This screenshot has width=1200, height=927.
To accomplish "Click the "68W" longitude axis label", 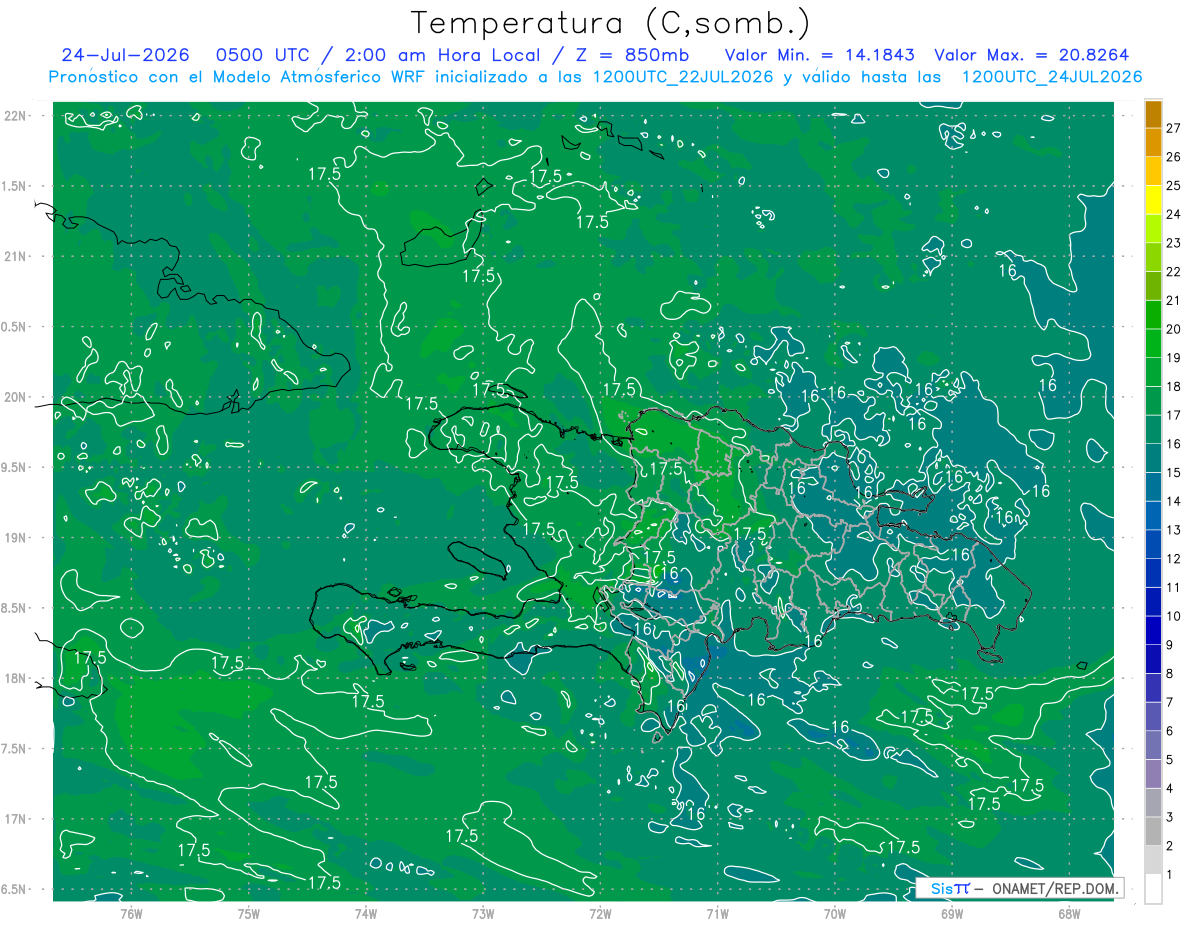I will click(x=1068, y=913).
